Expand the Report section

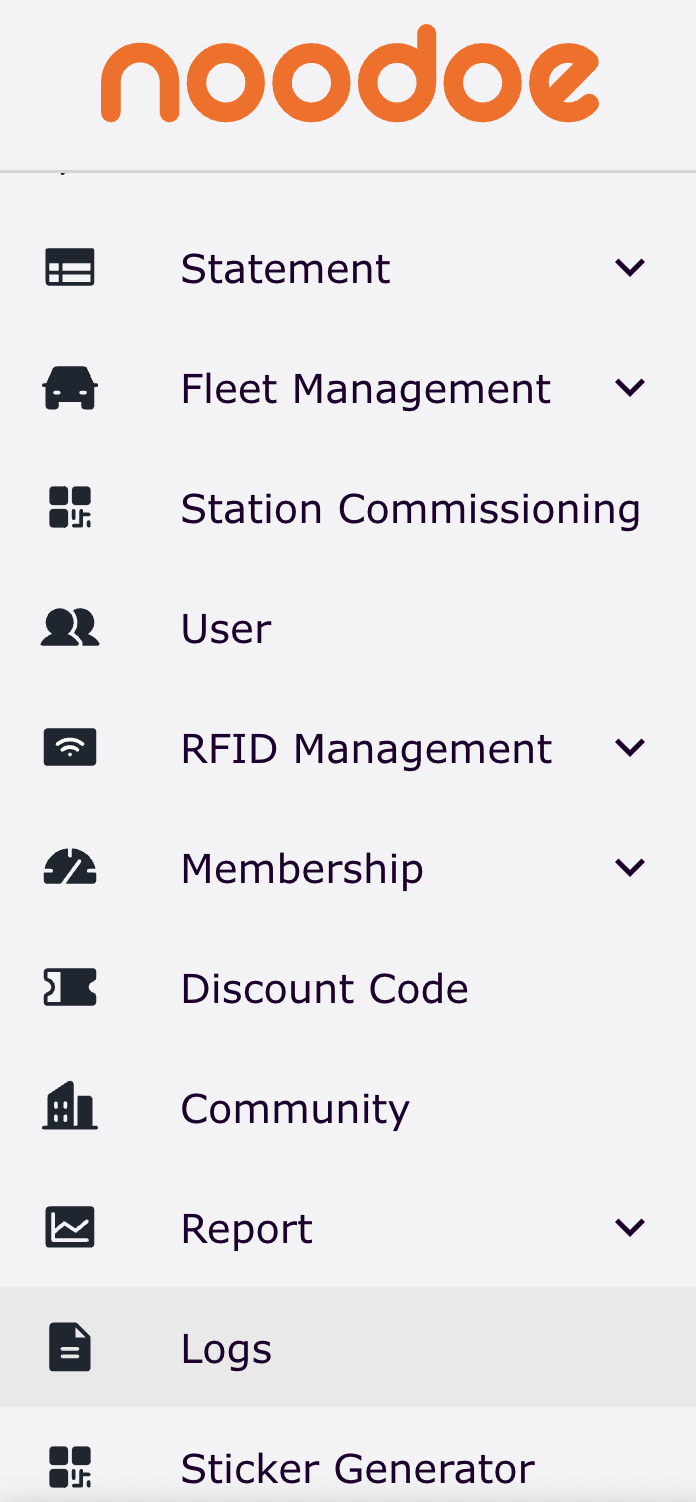click(630, 1227)
